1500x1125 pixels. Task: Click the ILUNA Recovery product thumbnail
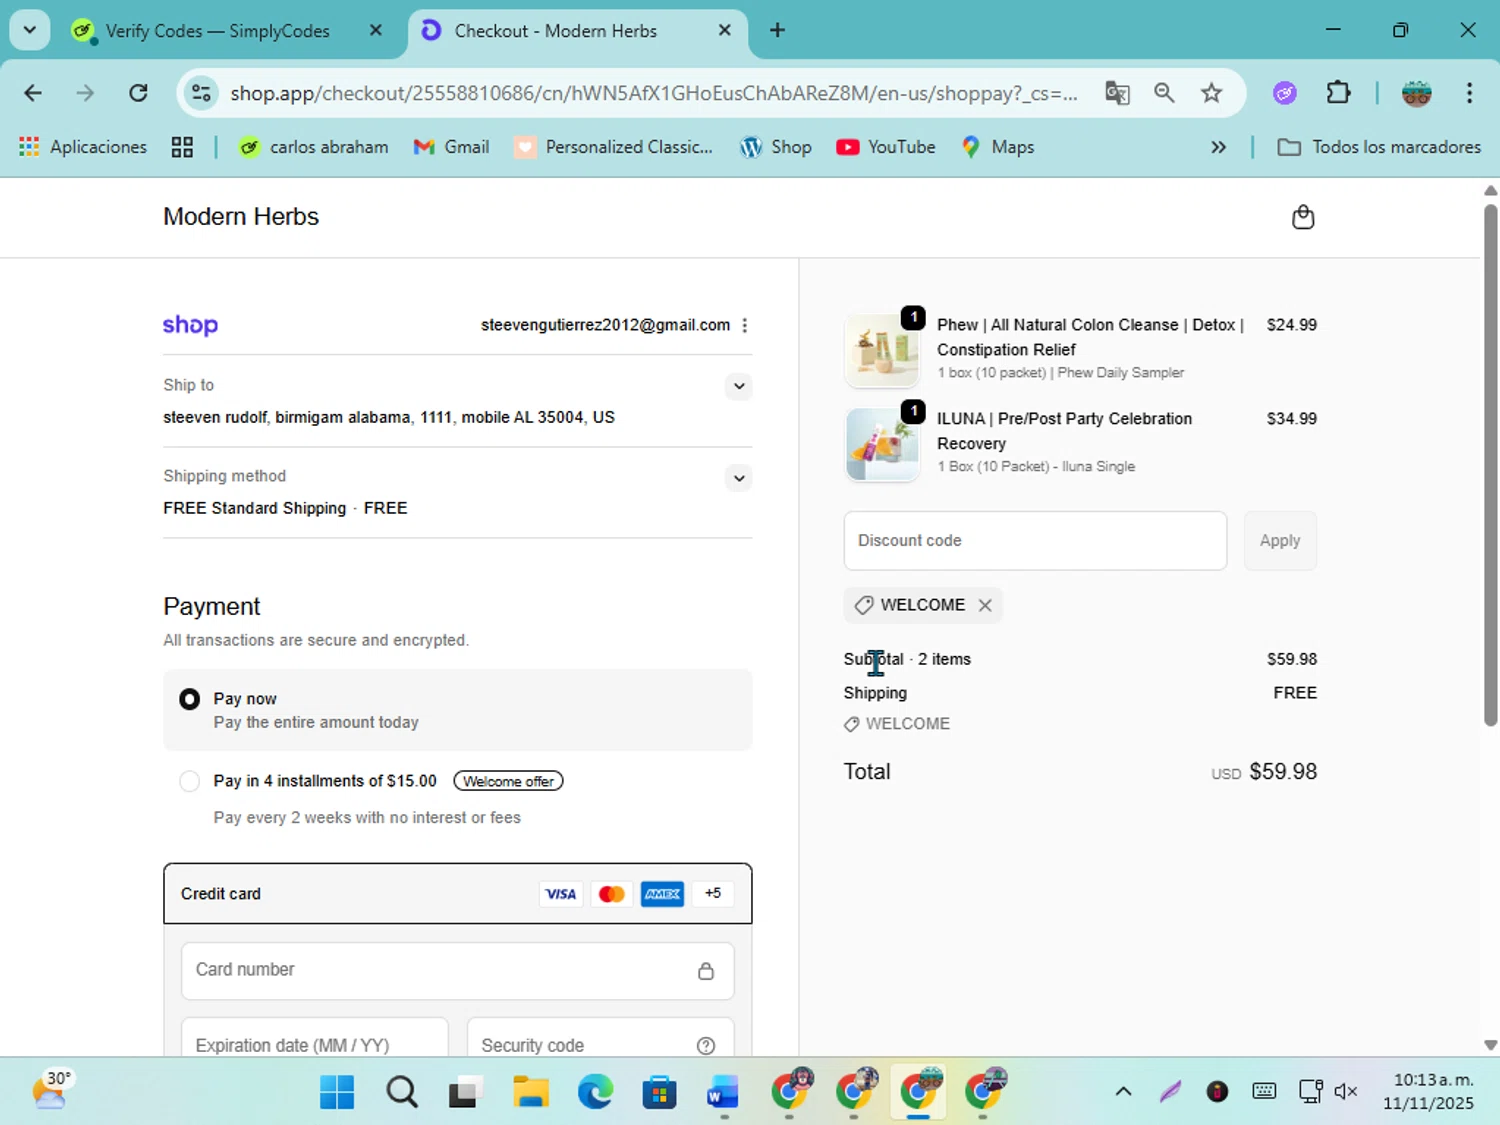coord(882,445)
